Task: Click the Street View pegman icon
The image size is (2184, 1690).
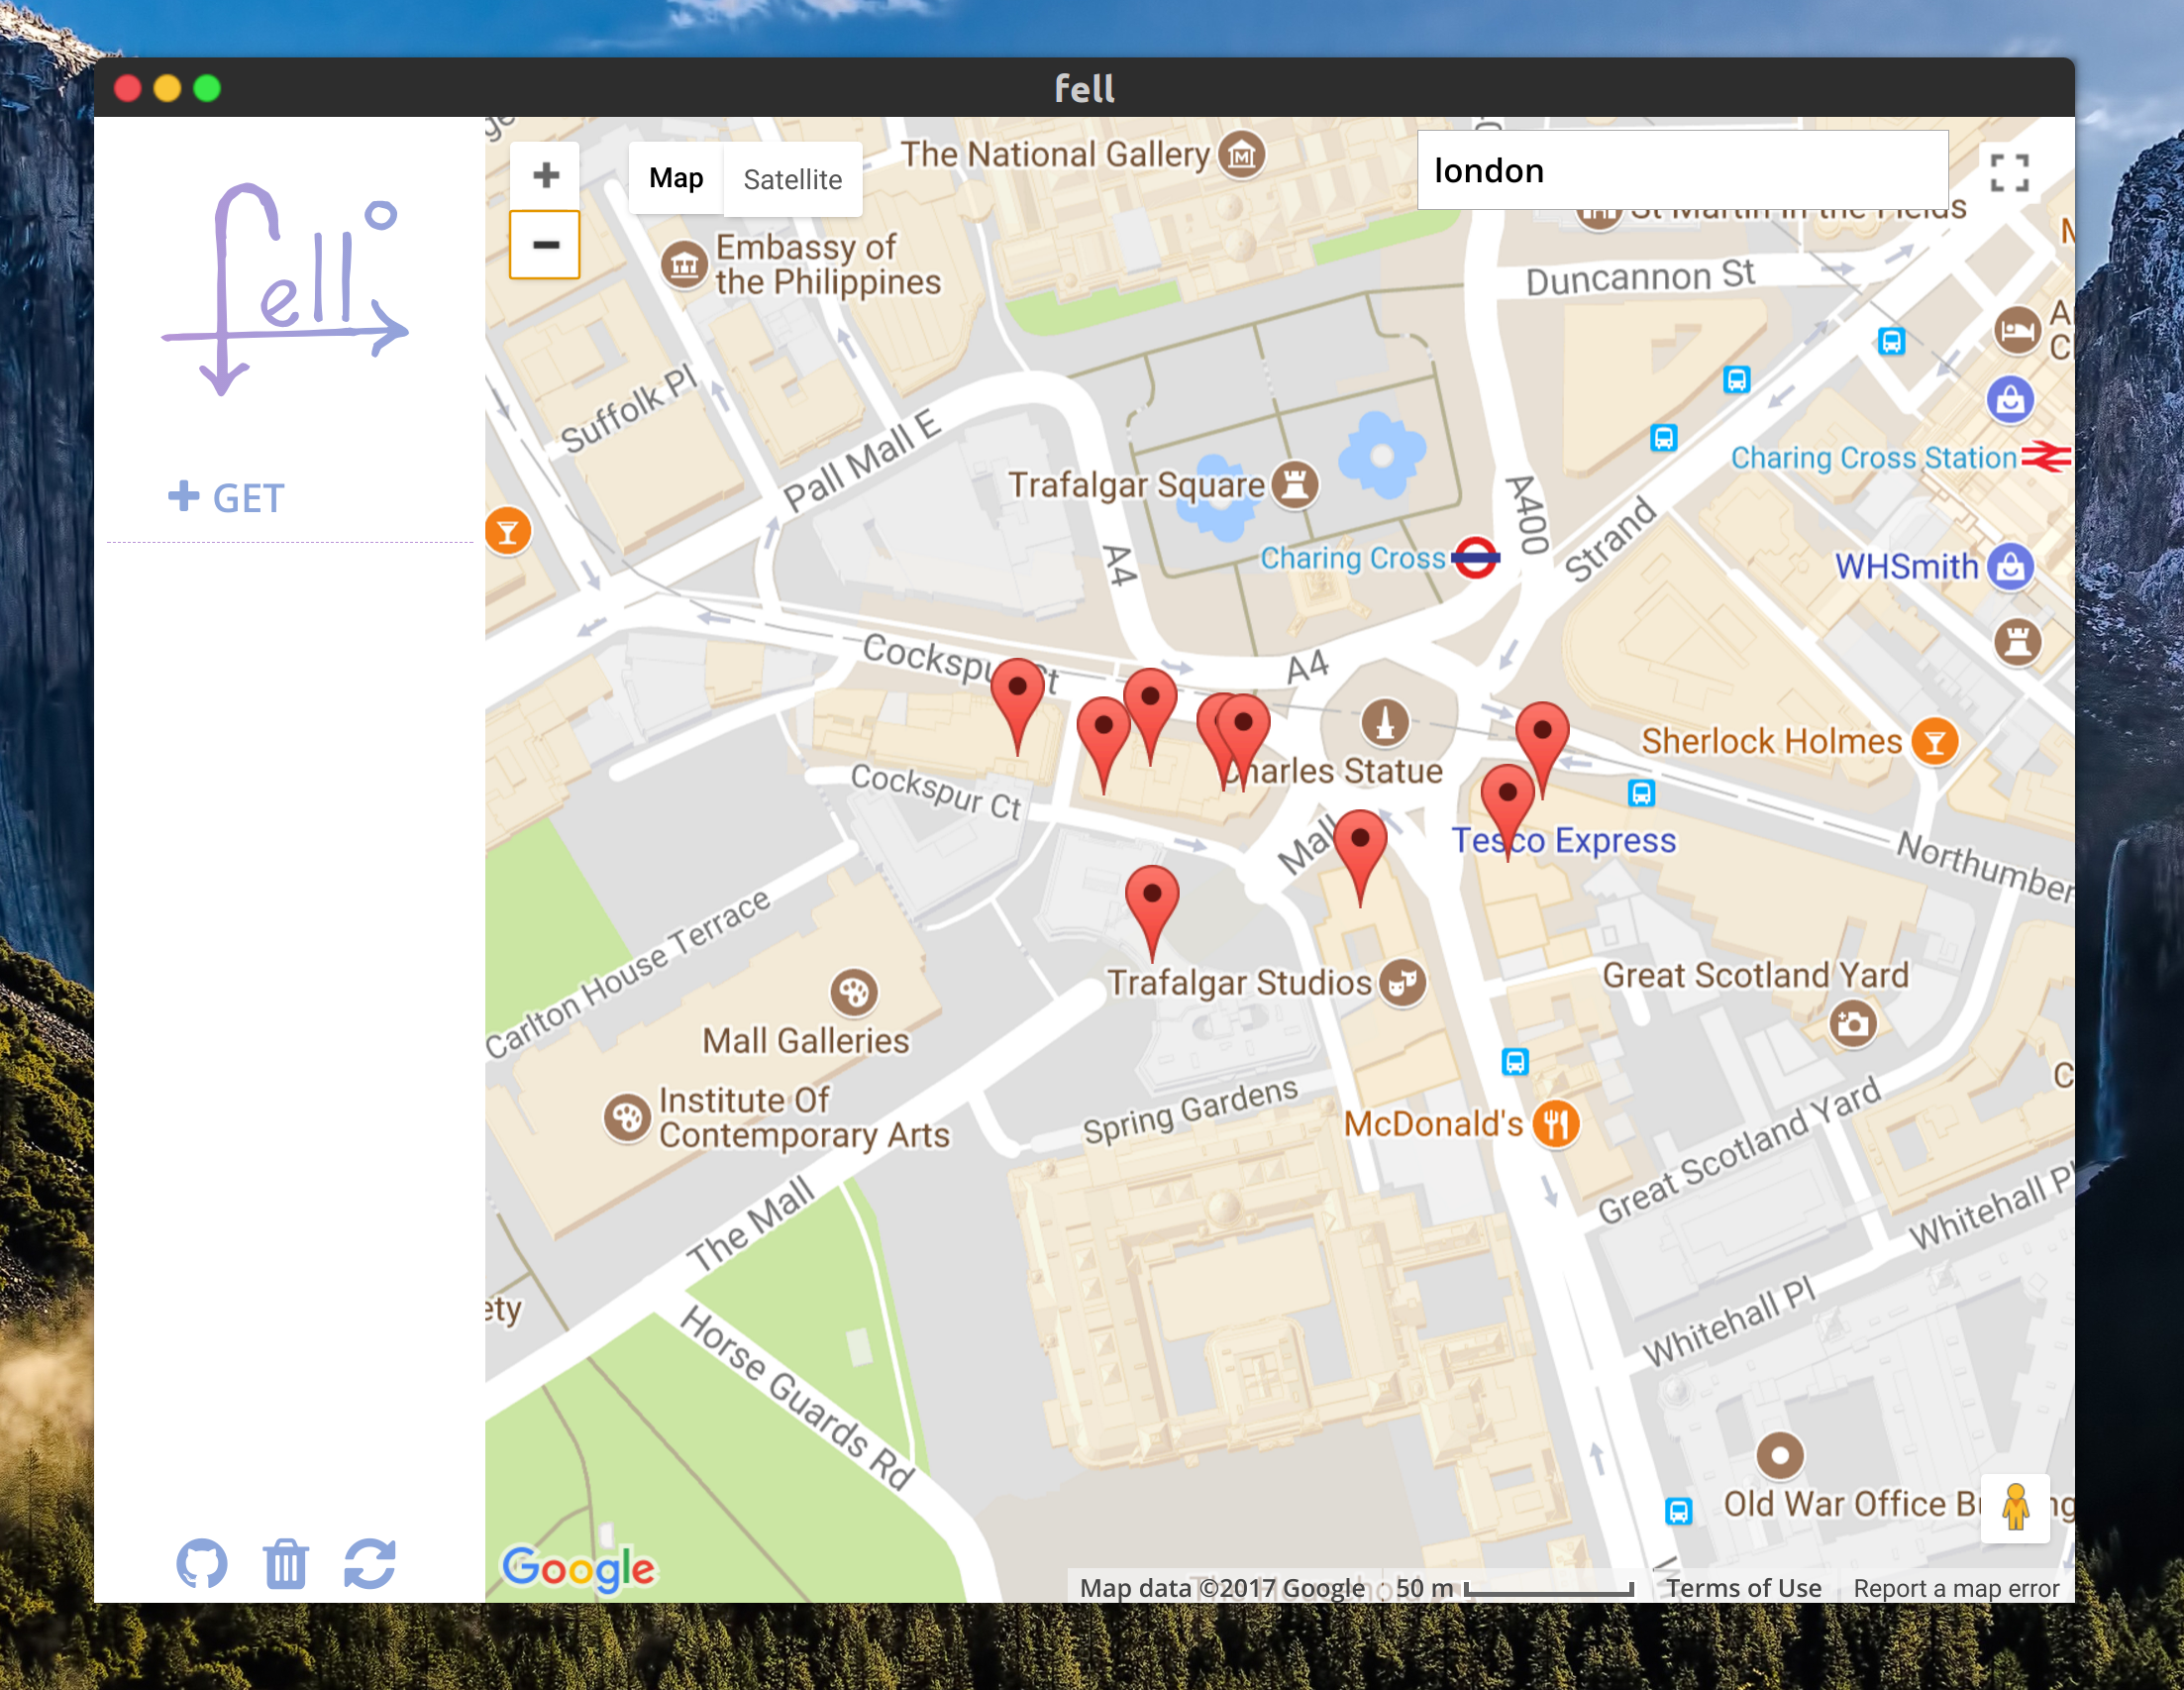Action: [x=2014, y=1507]
